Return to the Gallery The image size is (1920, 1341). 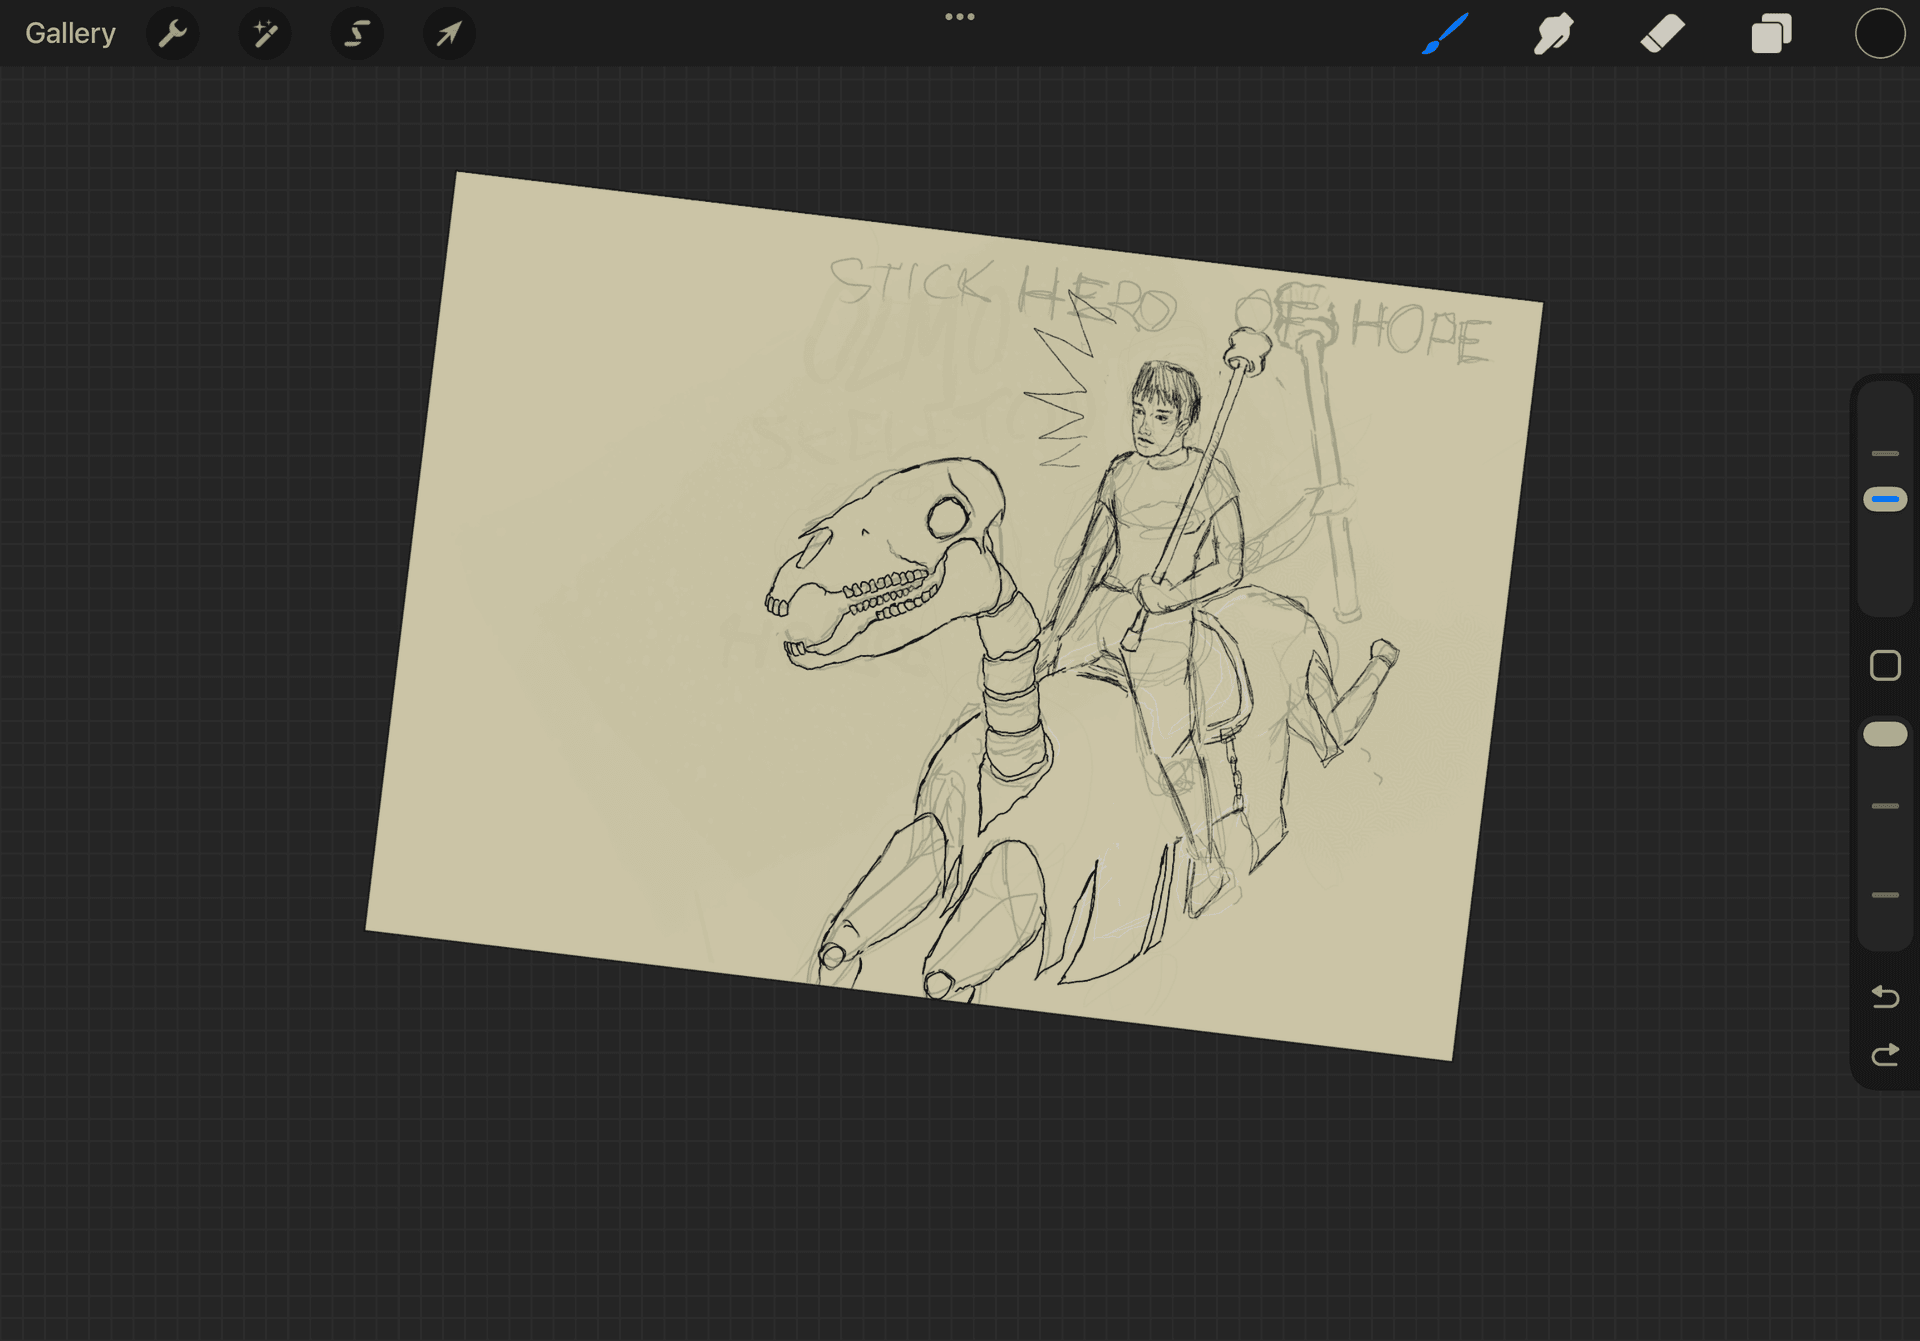tap(70, 33)
